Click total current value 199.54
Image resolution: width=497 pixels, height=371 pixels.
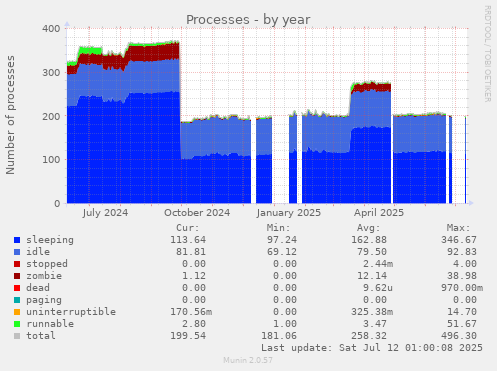(188, 336)
